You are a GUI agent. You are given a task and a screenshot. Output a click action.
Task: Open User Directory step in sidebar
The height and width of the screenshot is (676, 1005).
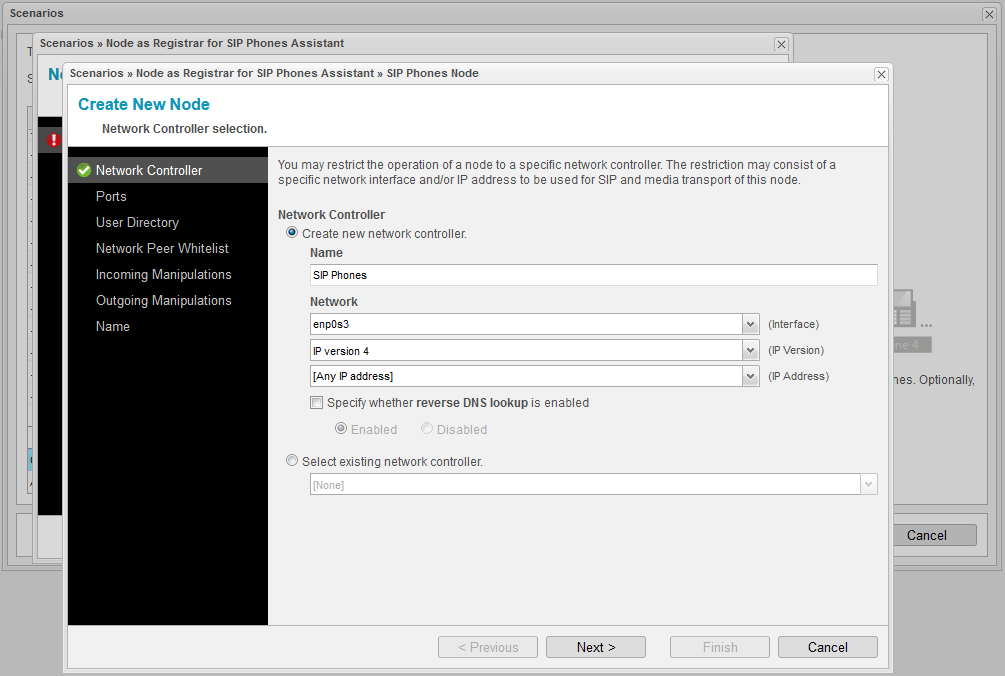pyautogui.click(x=137, y=223)
